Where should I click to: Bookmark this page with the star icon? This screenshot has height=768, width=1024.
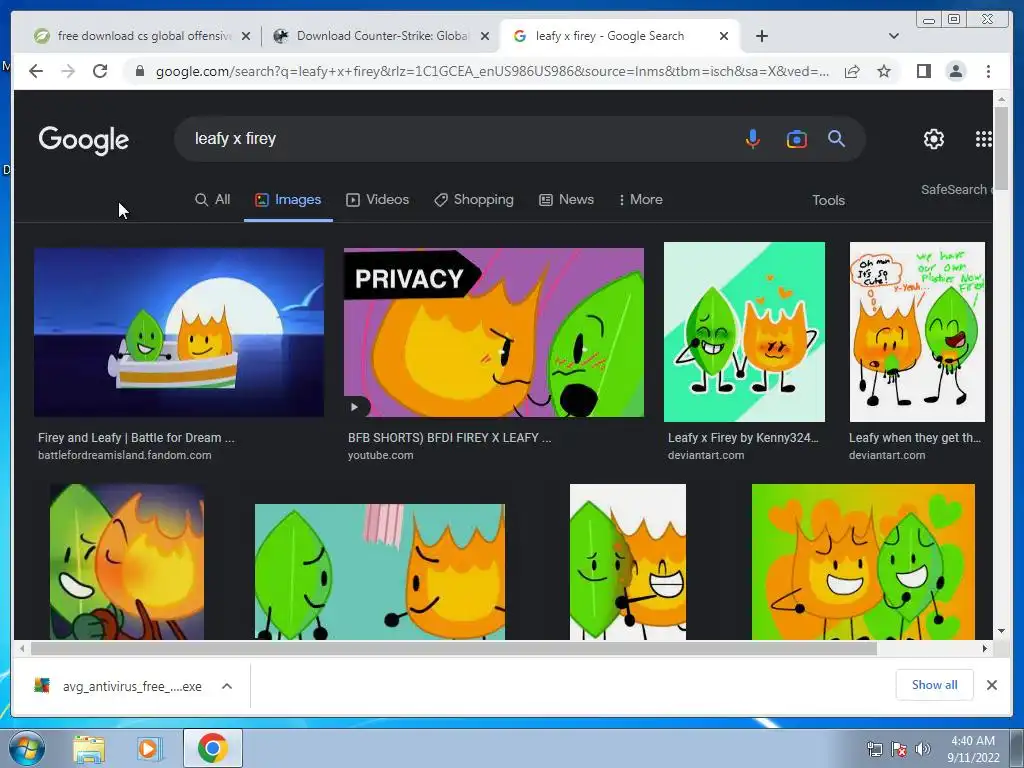click(x=884, y=71)
